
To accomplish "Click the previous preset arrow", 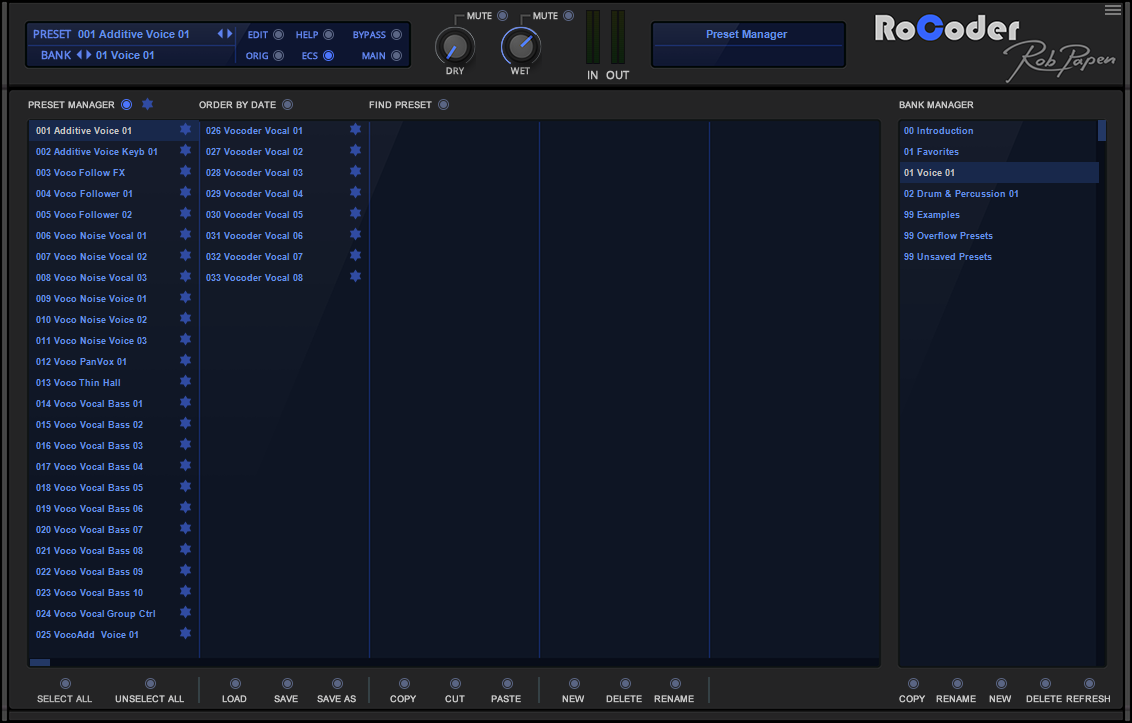I will tap(222, 33).
